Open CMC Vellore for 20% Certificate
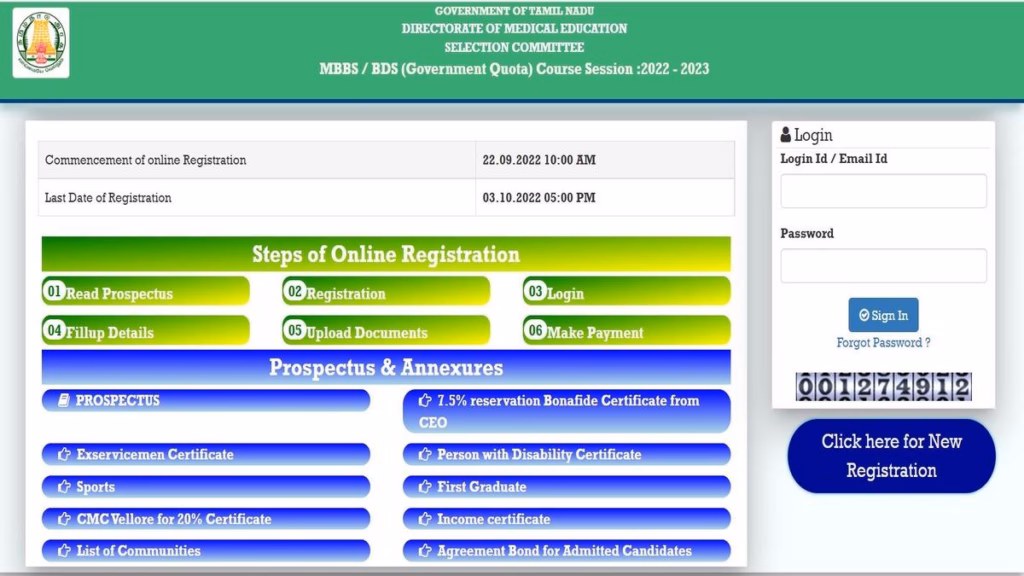Image resolution: width=1024 pixels, height=576 pixels. (206, 519)
